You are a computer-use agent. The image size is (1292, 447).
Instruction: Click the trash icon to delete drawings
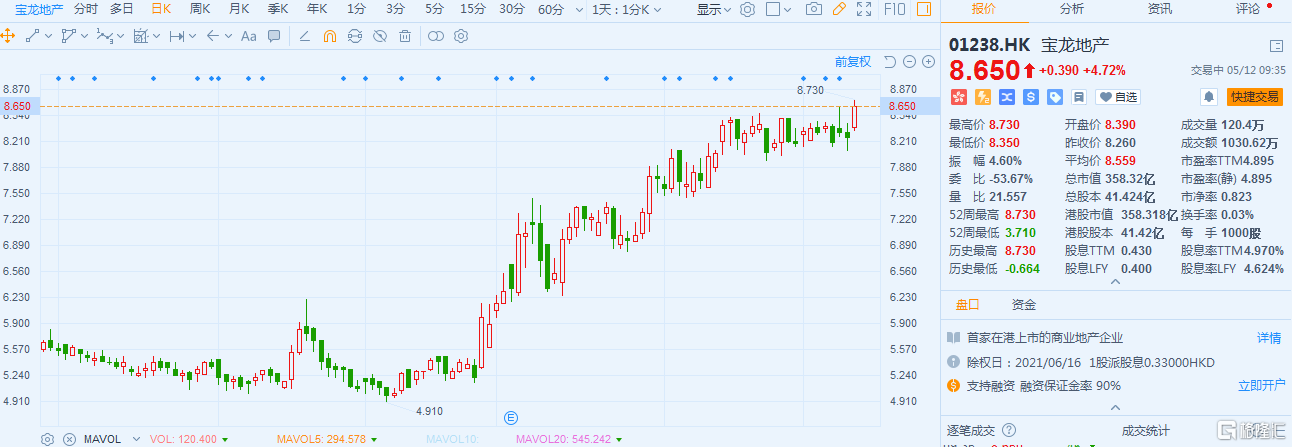404,36
